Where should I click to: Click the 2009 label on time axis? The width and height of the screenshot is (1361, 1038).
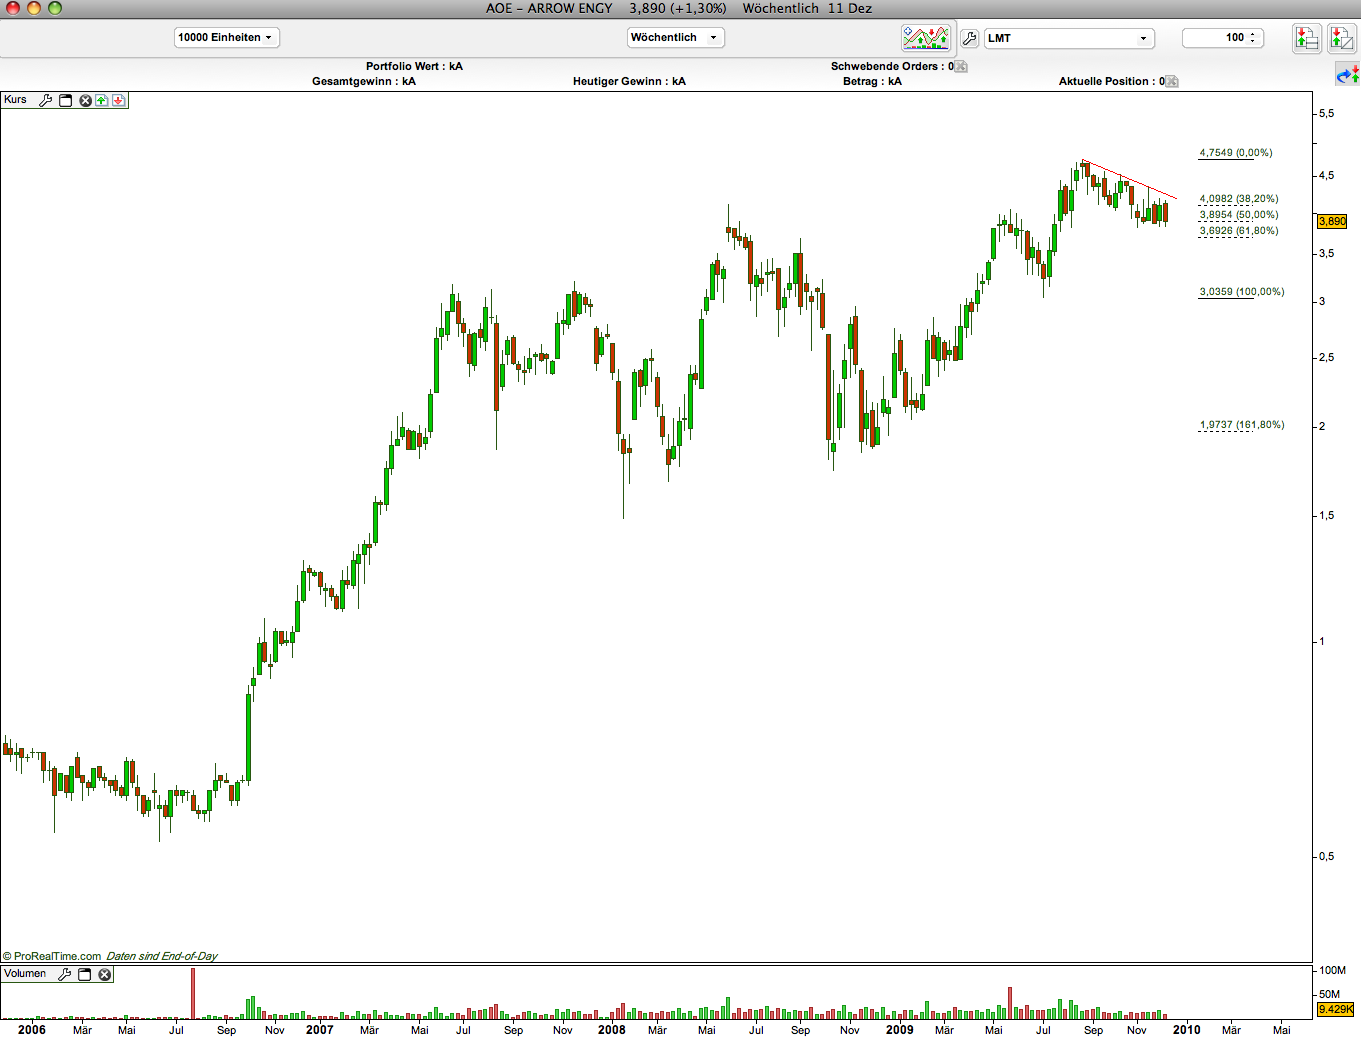coord(900,1030)
